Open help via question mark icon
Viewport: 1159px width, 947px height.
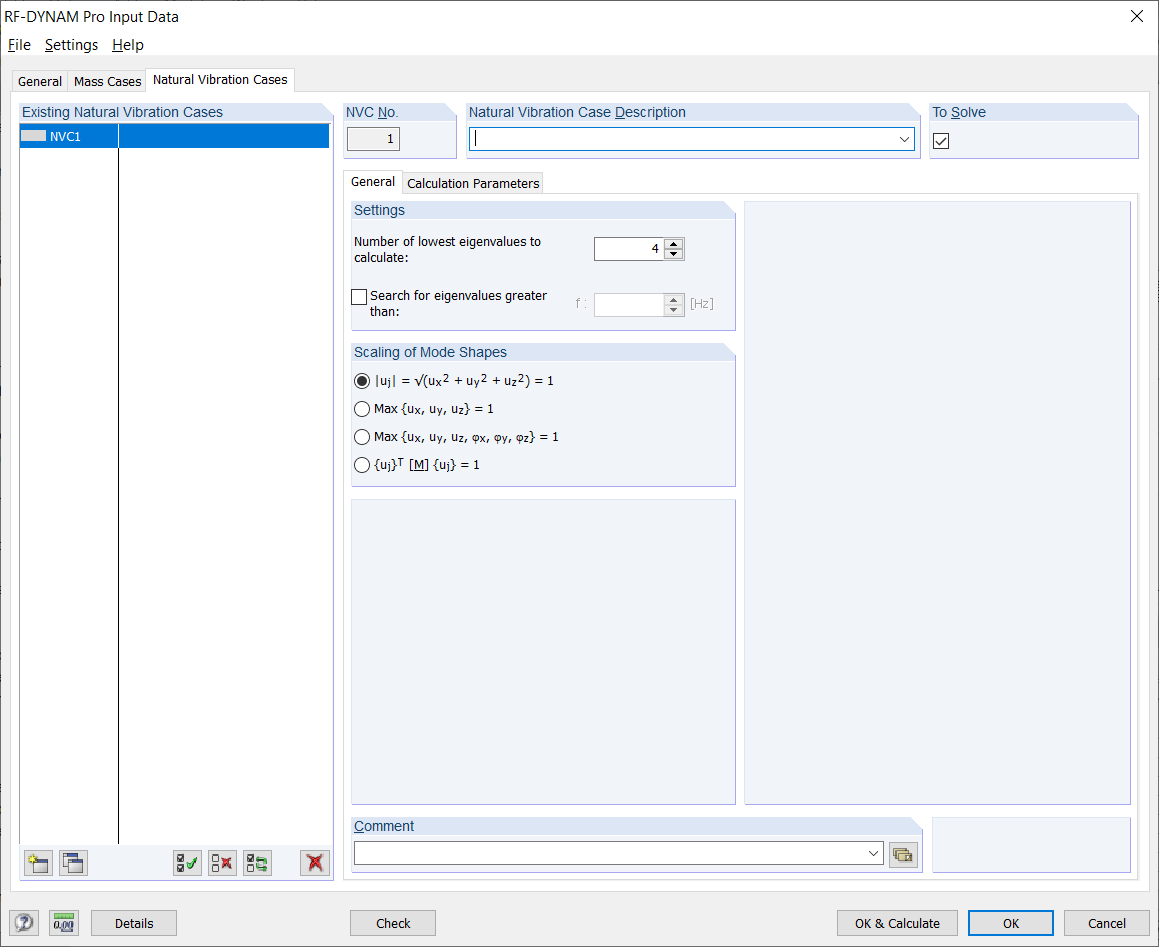pos(24,923)
